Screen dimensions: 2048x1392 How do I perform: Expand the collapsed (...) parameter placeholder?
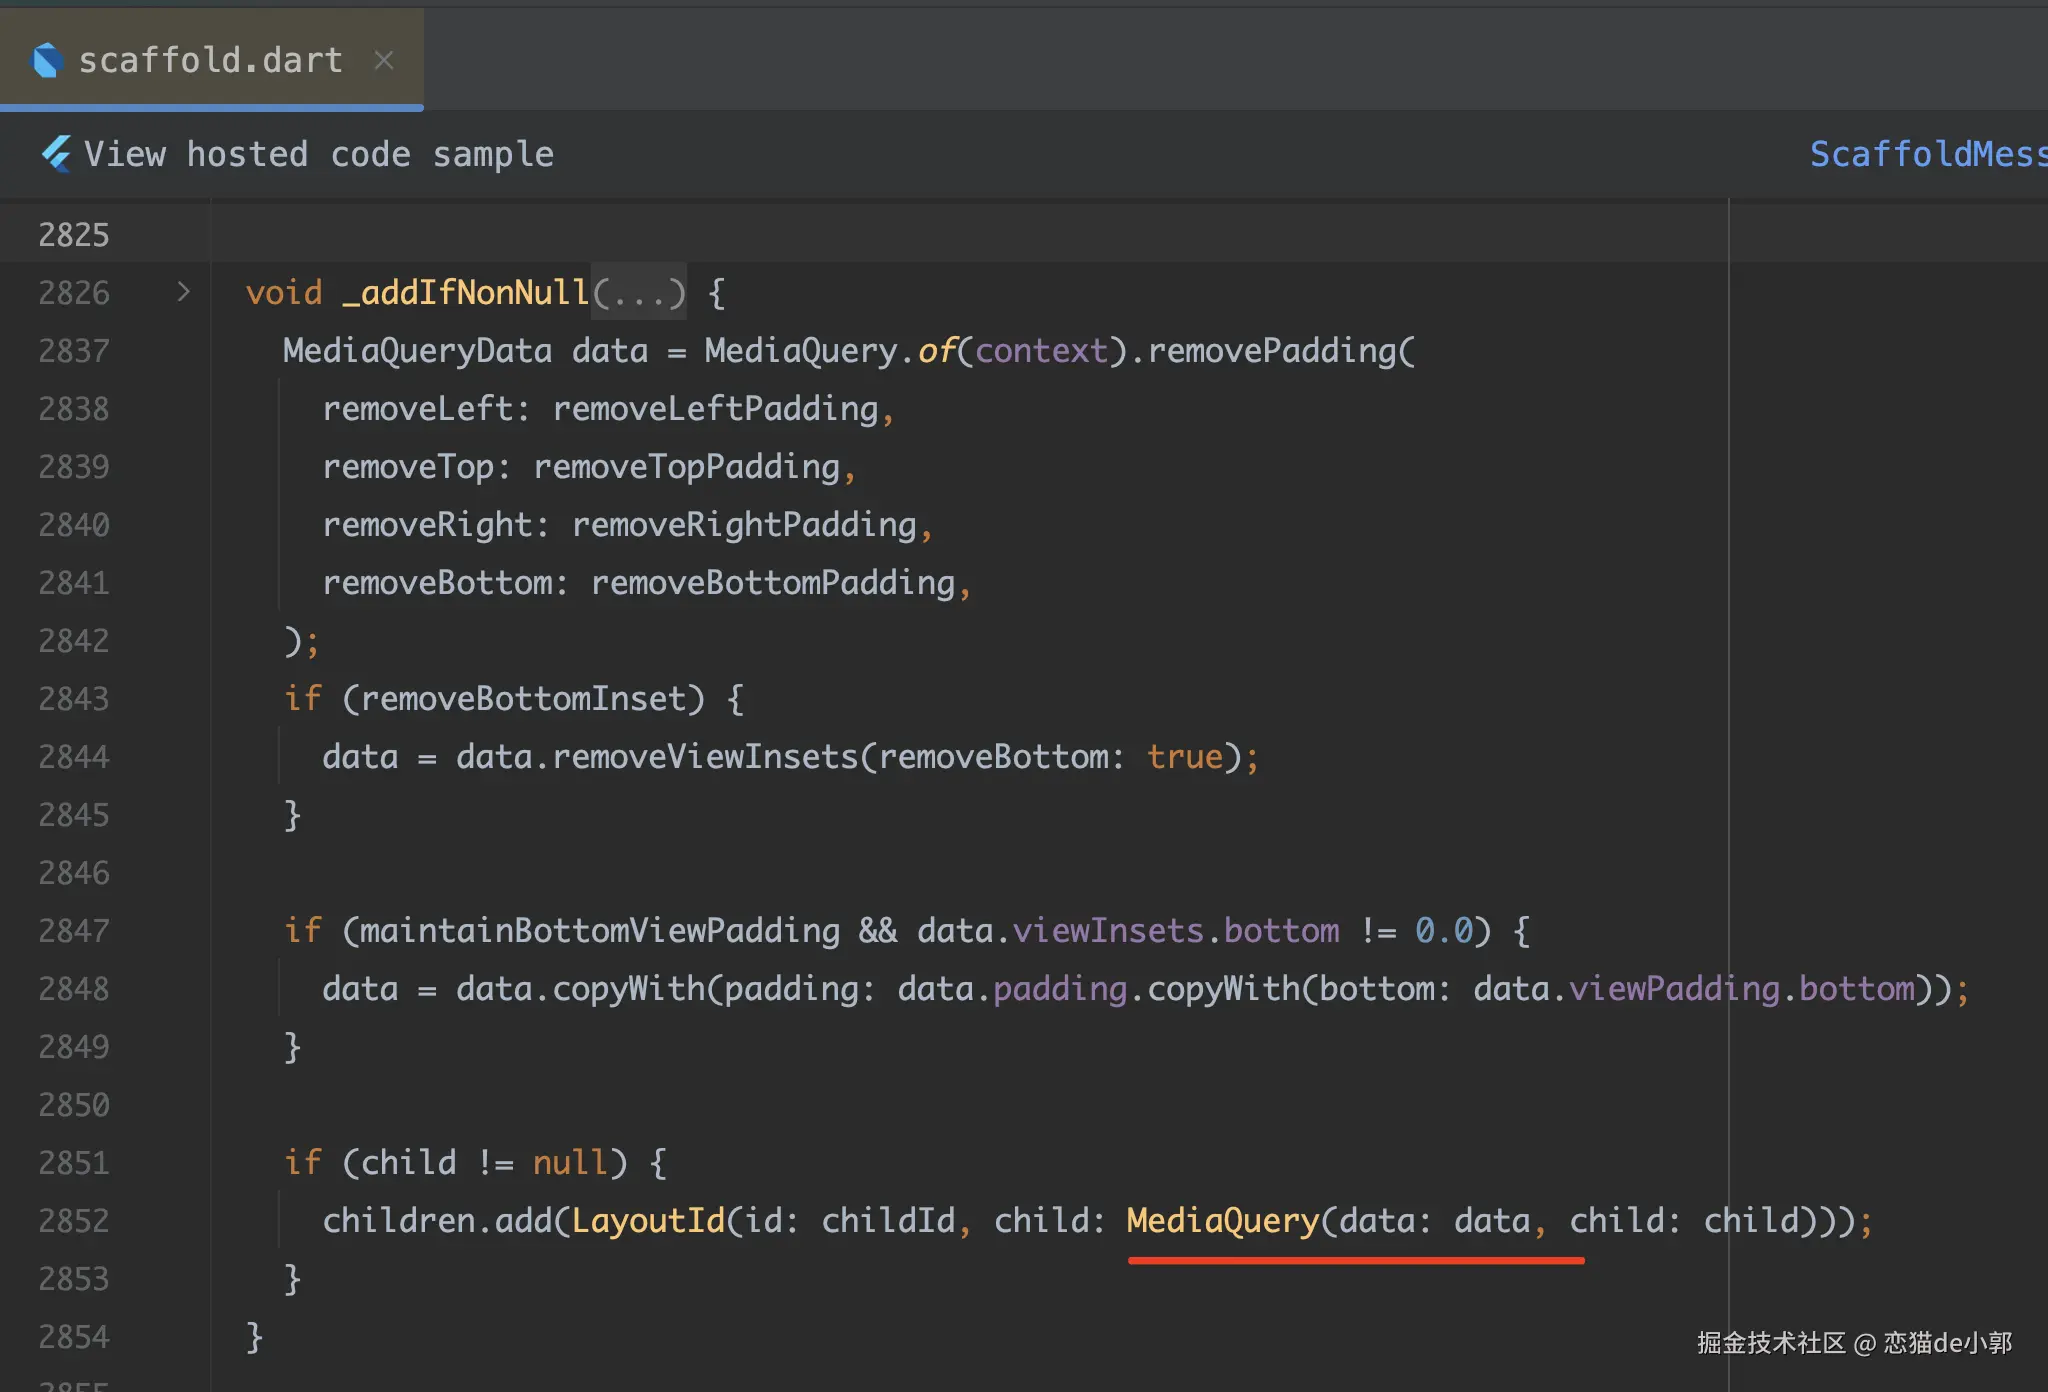tap(638, 293)
